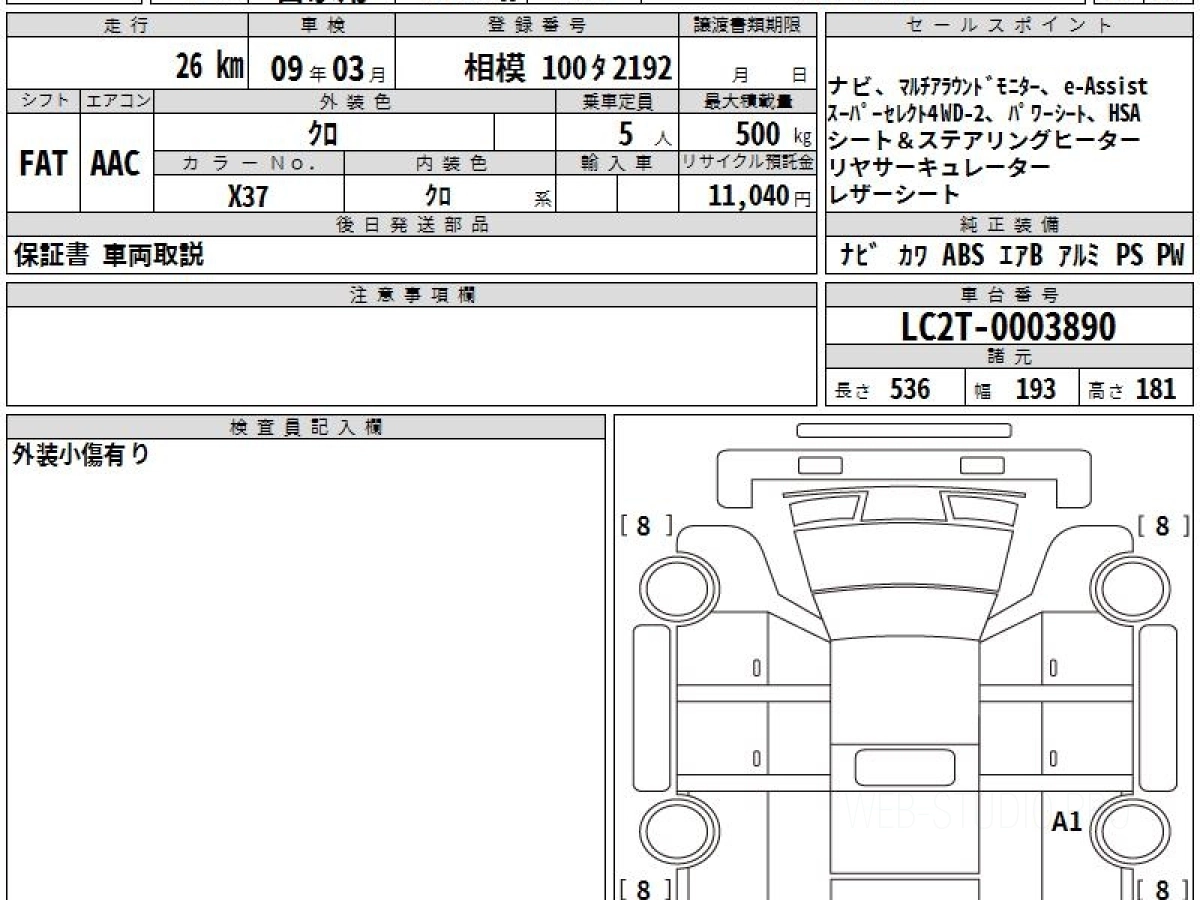Select "PW" in genuine equipment row
This screenshot has width=1200, height=900.
click(1170, 255)
